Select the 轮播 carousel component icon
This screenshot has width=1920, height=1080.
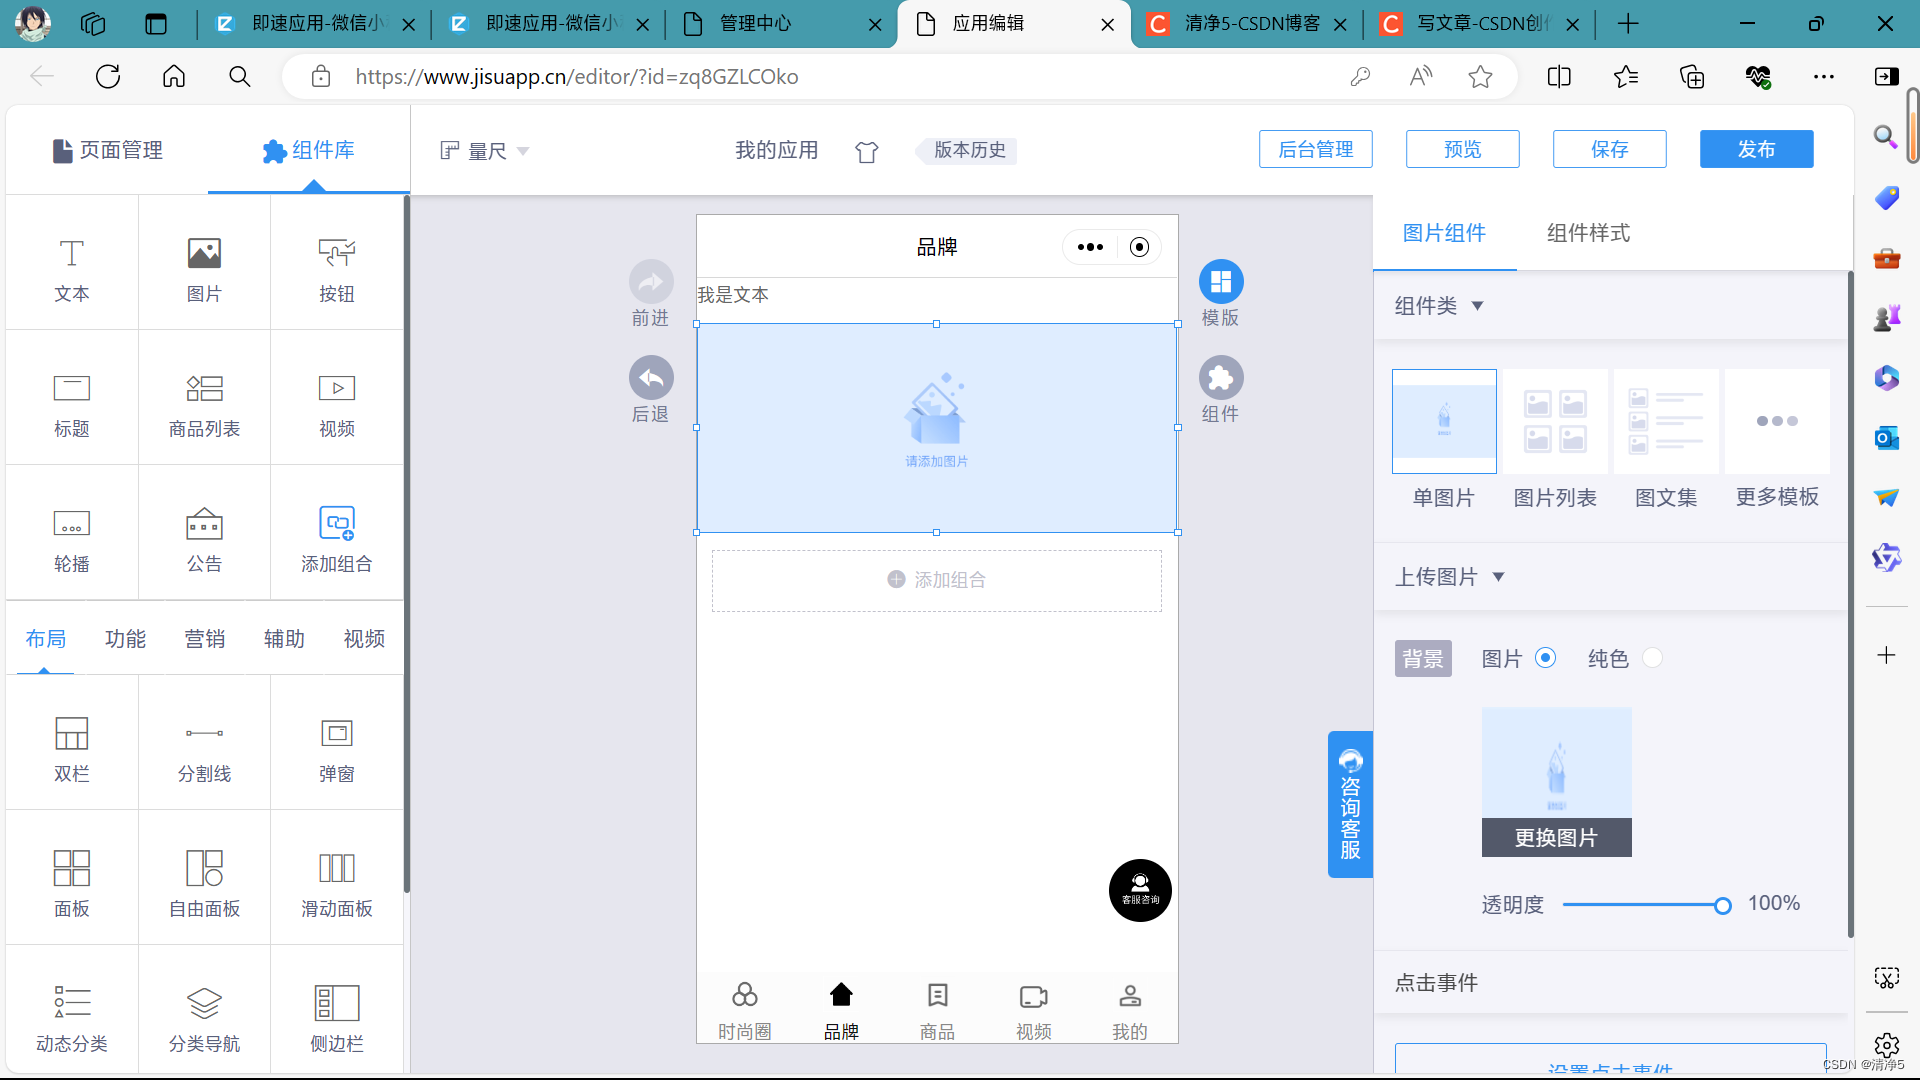(71, 523)
